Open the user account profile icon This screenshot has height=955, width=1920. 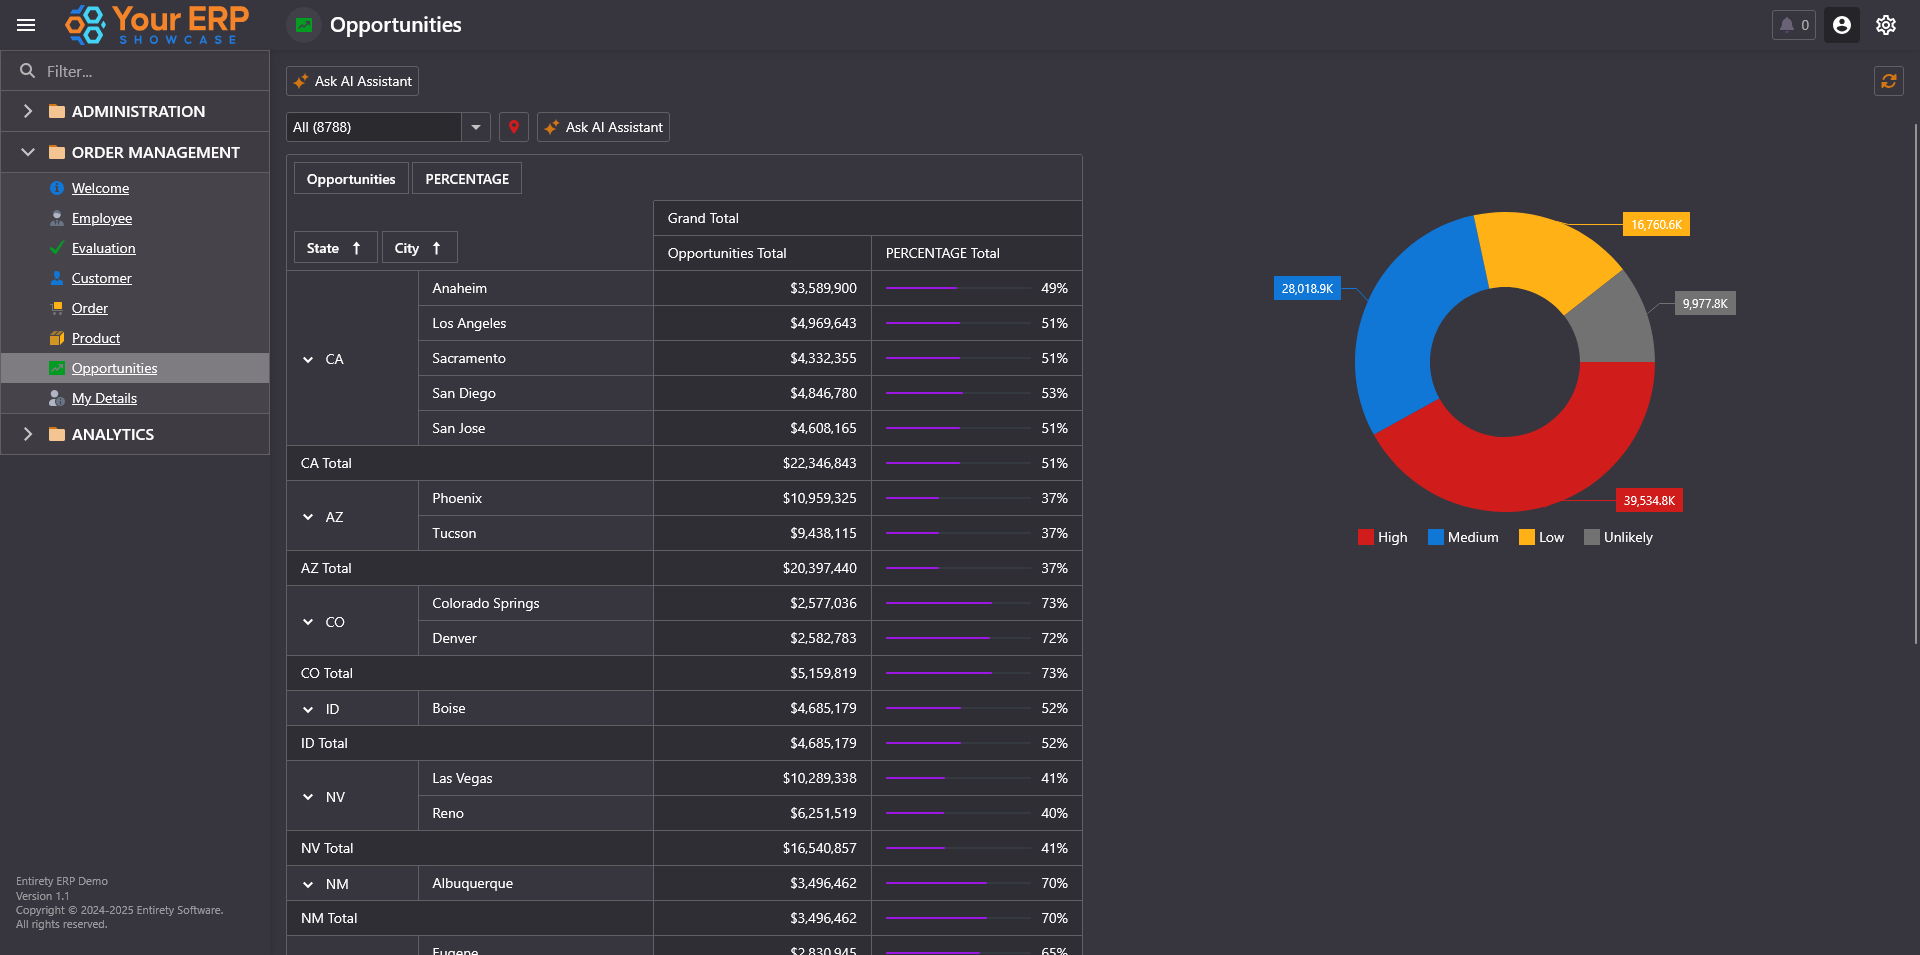pos(1841,25)
